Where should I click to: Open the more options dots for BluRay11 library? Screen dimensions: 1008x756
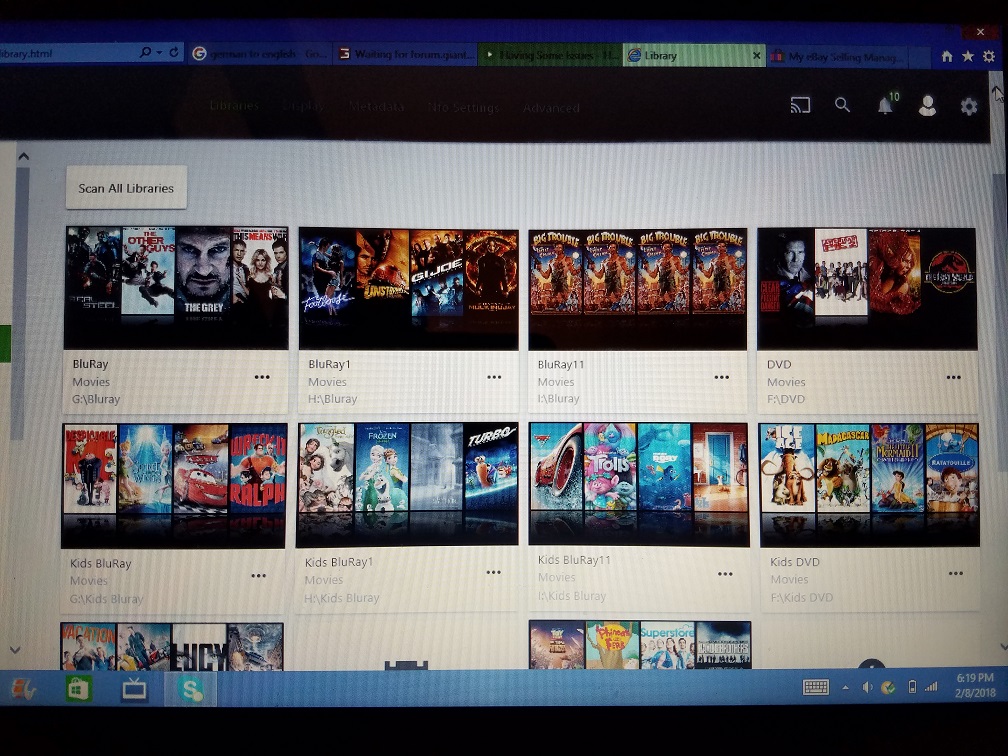click(721, 377)
